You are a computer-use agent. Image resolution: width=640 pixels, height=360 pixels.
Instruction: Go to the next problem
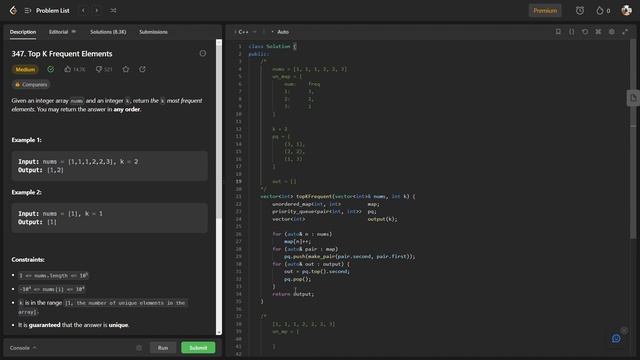point(97,11)
